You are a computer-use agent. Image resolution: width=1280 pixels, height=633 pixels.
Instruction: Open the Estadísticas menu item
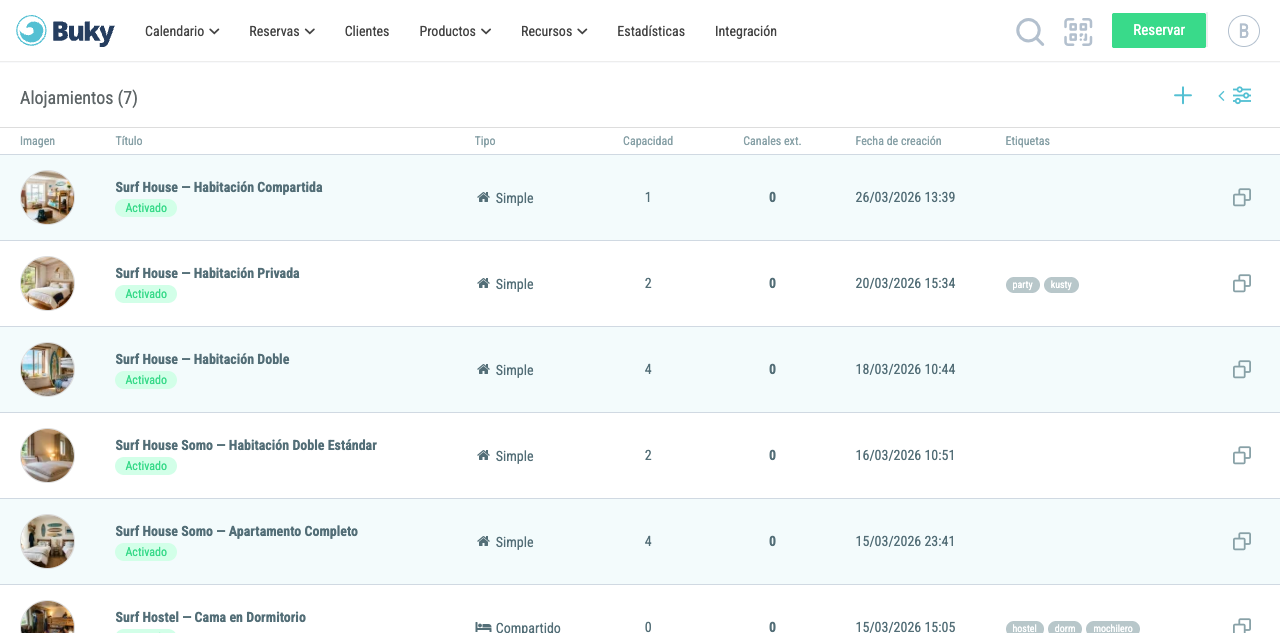pyautogui.click(x=651, y=31)
